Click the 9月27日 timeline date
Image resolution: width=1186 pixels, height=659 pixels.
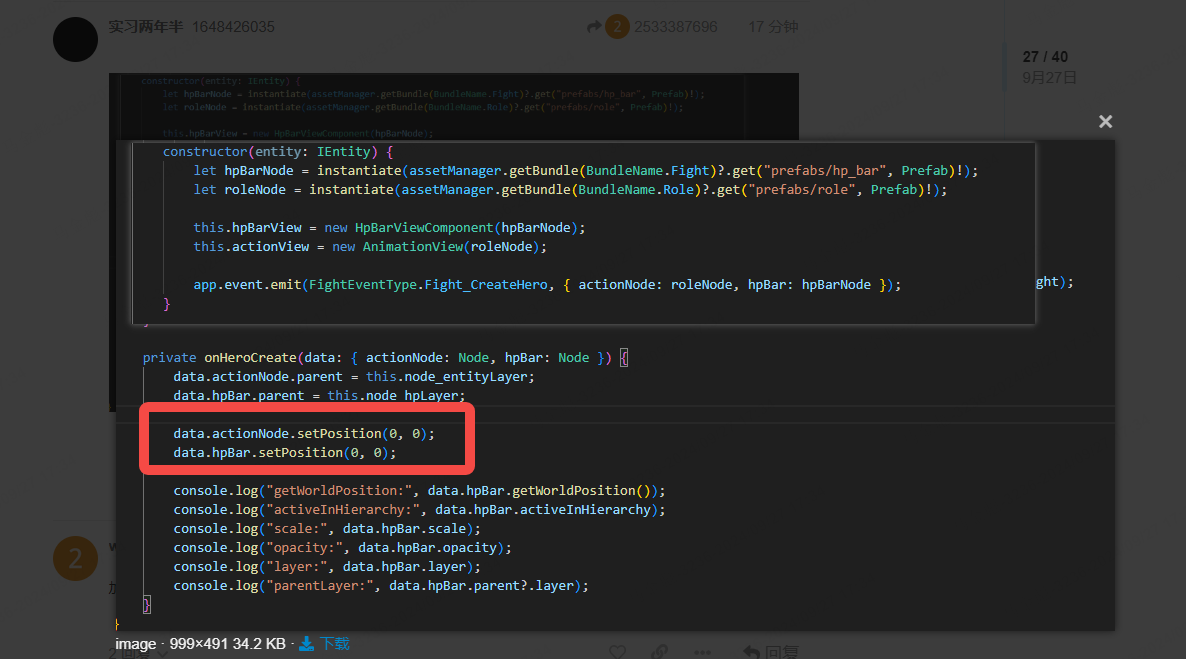coord(1048,77)
